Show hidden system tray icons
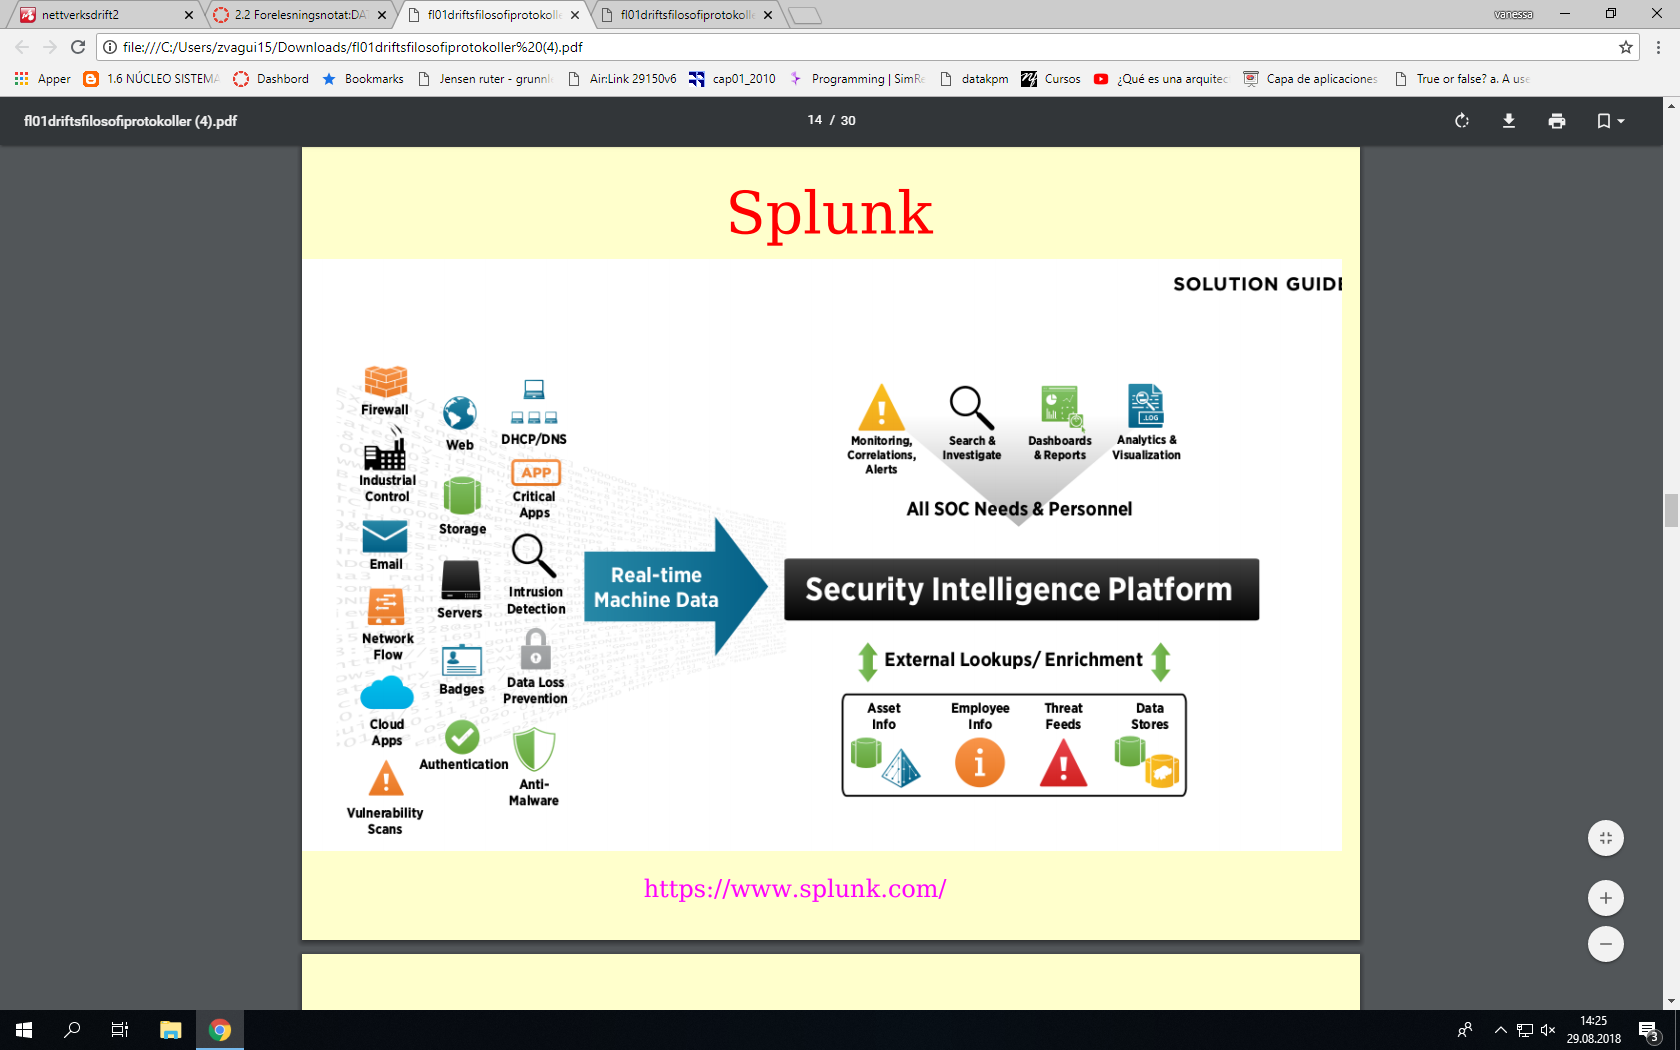This screenshot has width=1680, height=1050. [x=1500, y=1030]
